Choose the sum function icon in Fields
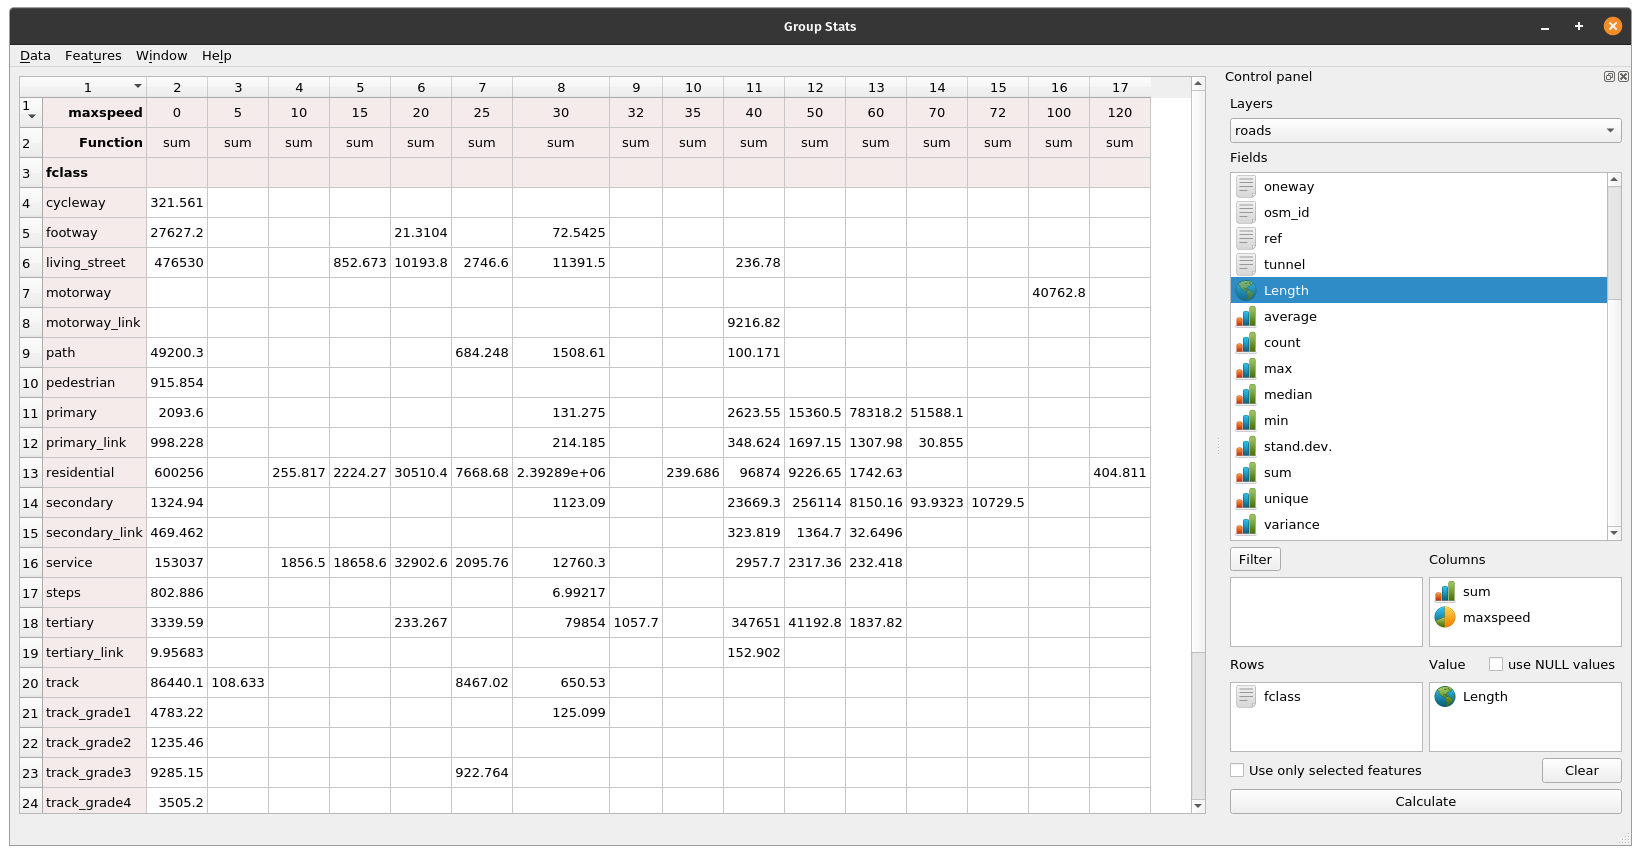The width and height of the screenshot is (1641, 855). (x=1246, y=472)
